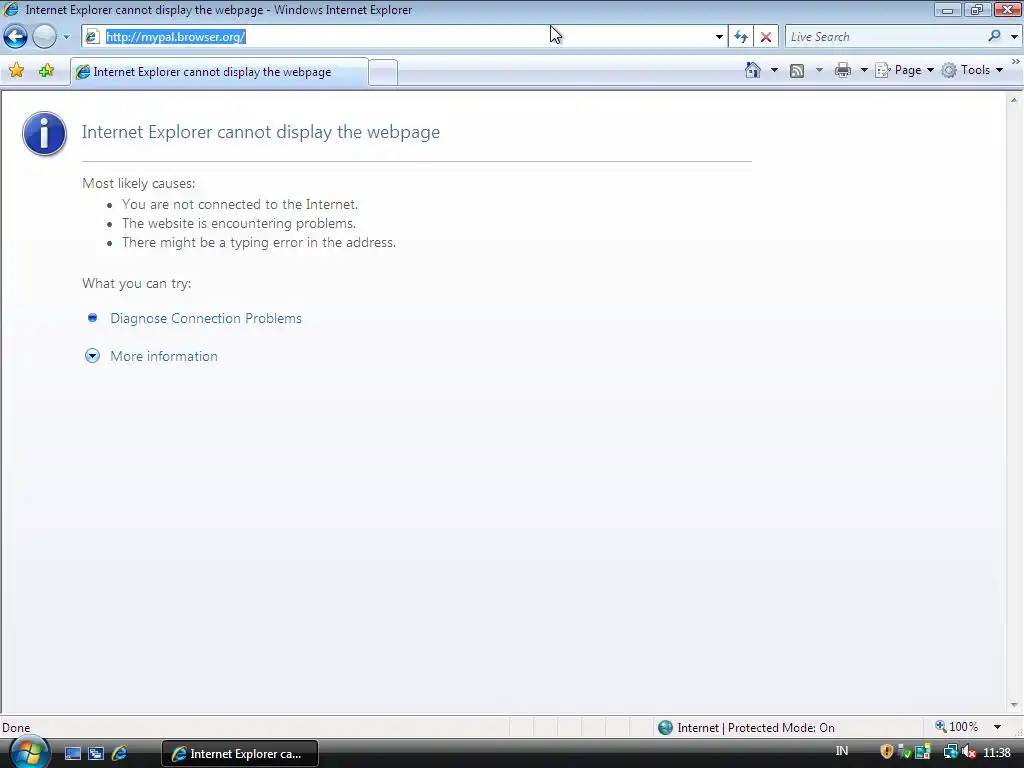Click the scrollbar down arrow

coord(1014,705)
